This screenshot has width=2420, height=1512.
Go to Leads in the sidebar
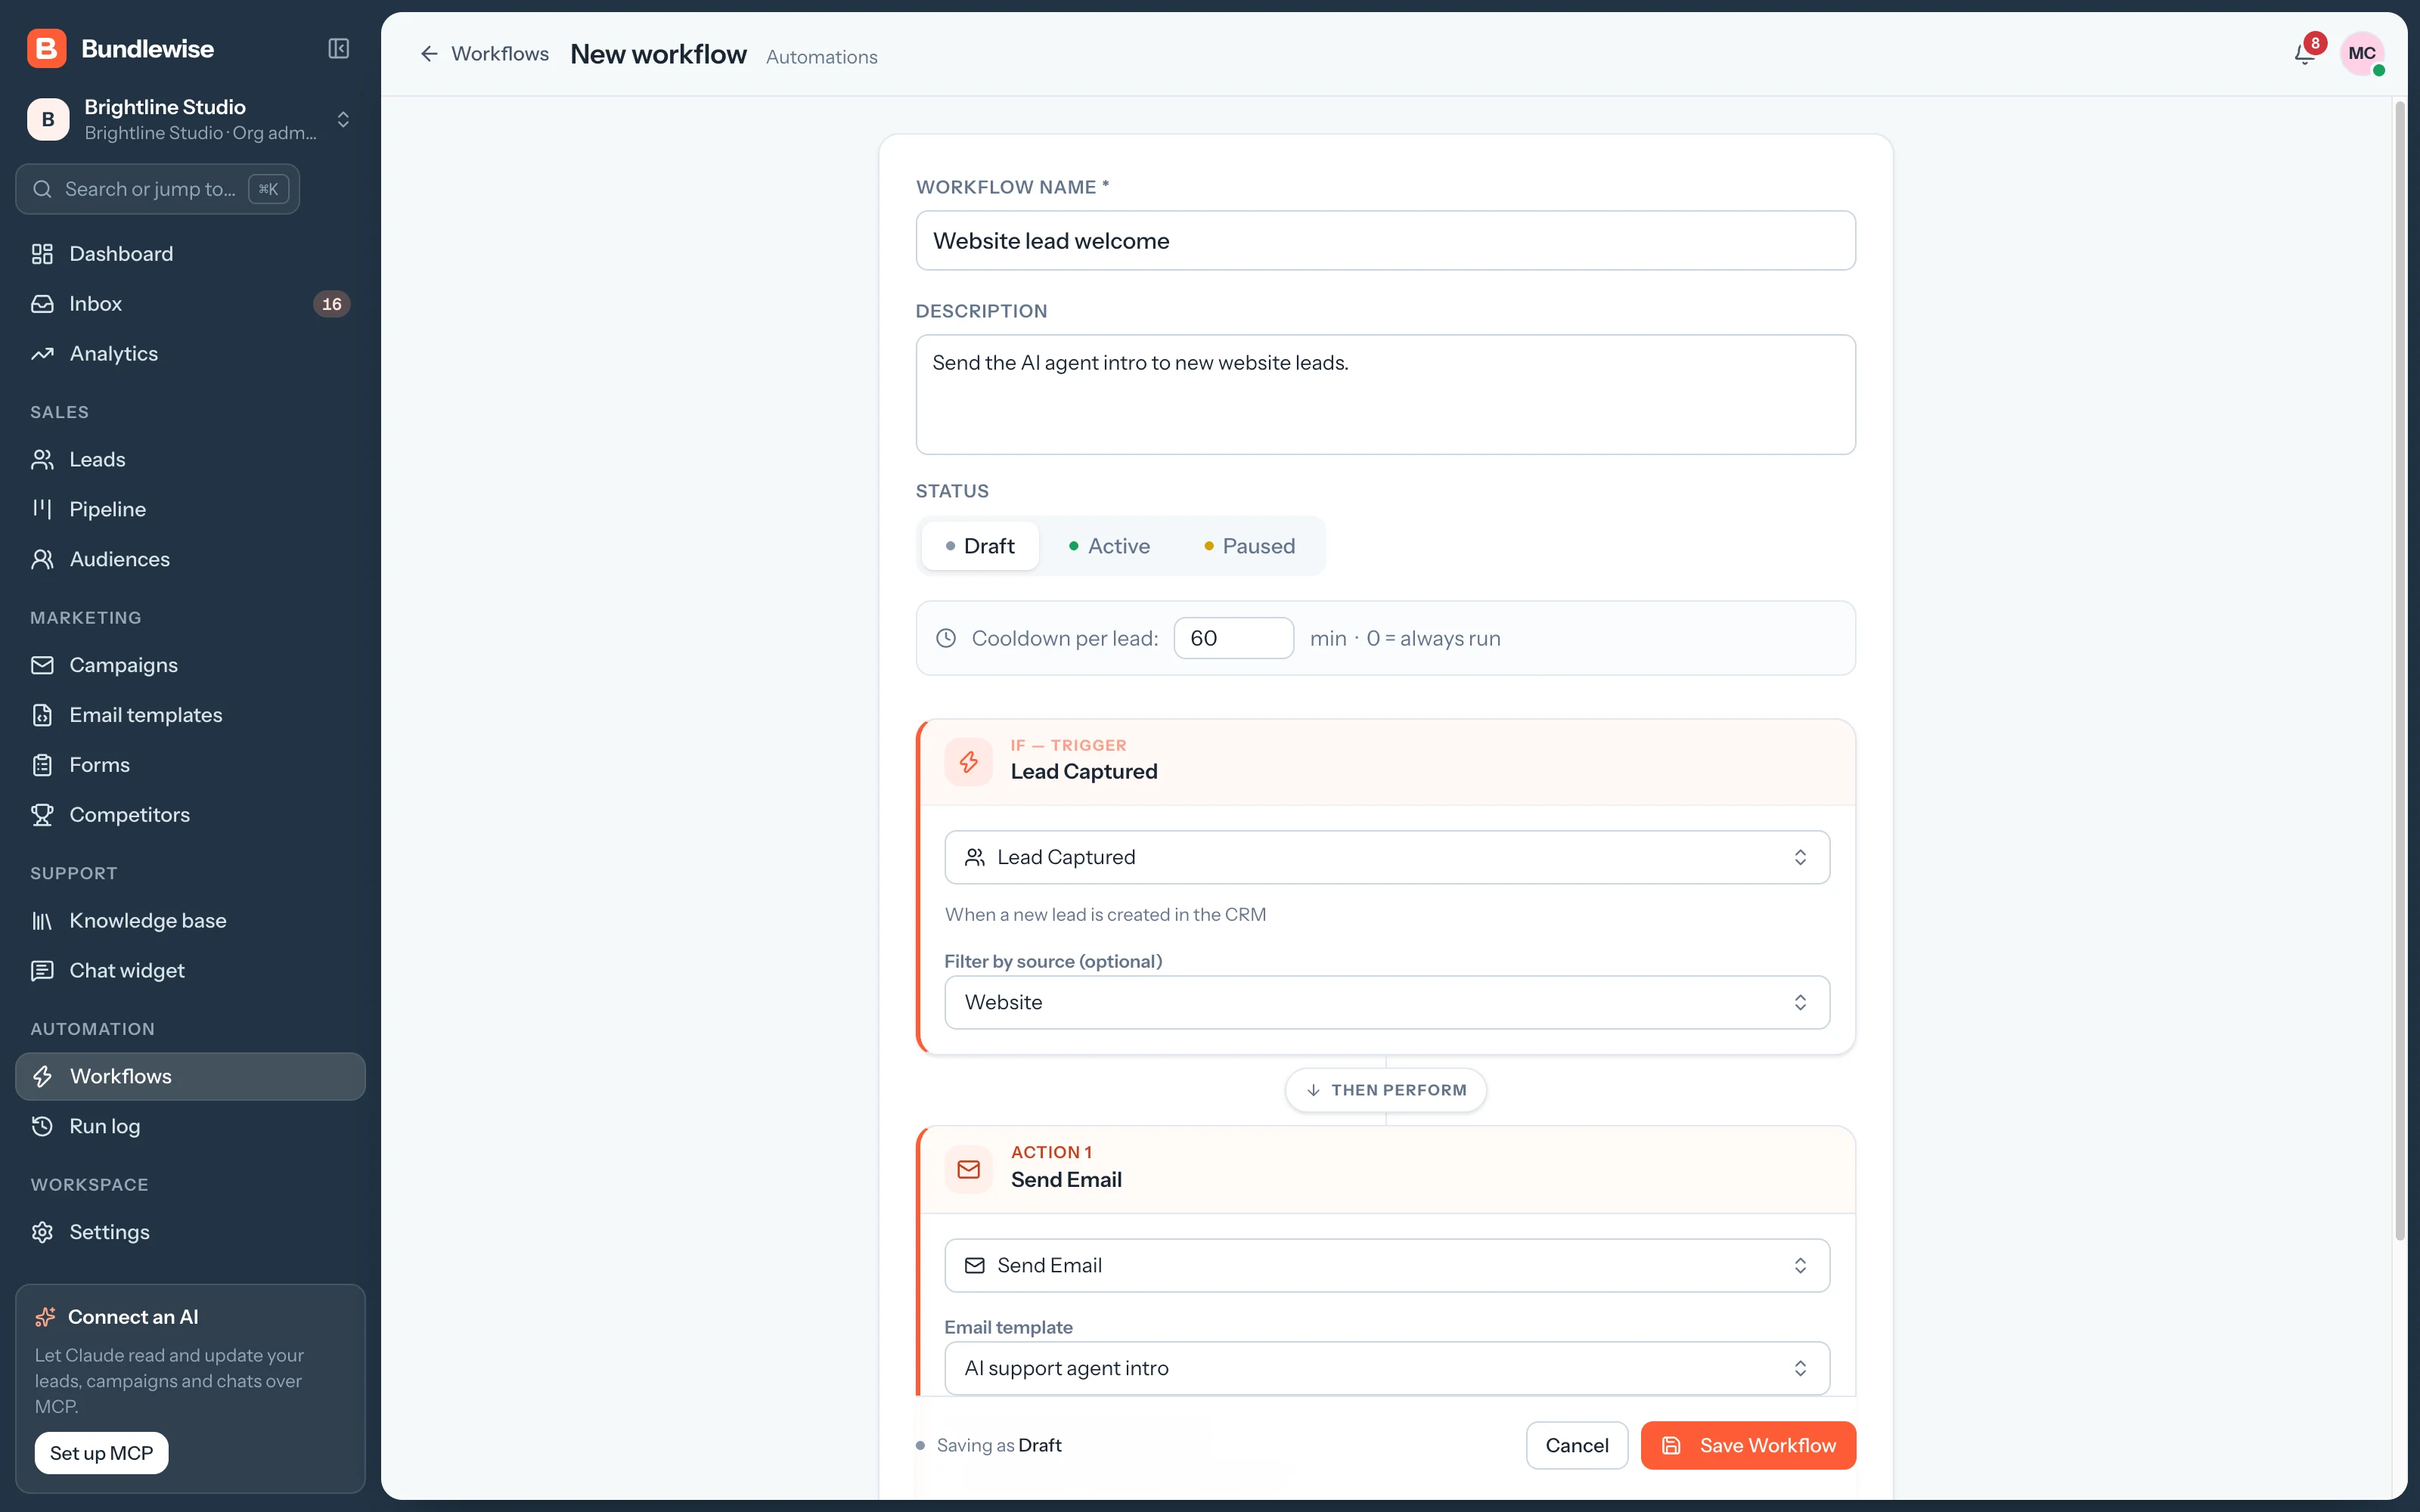tap(190, 459)
